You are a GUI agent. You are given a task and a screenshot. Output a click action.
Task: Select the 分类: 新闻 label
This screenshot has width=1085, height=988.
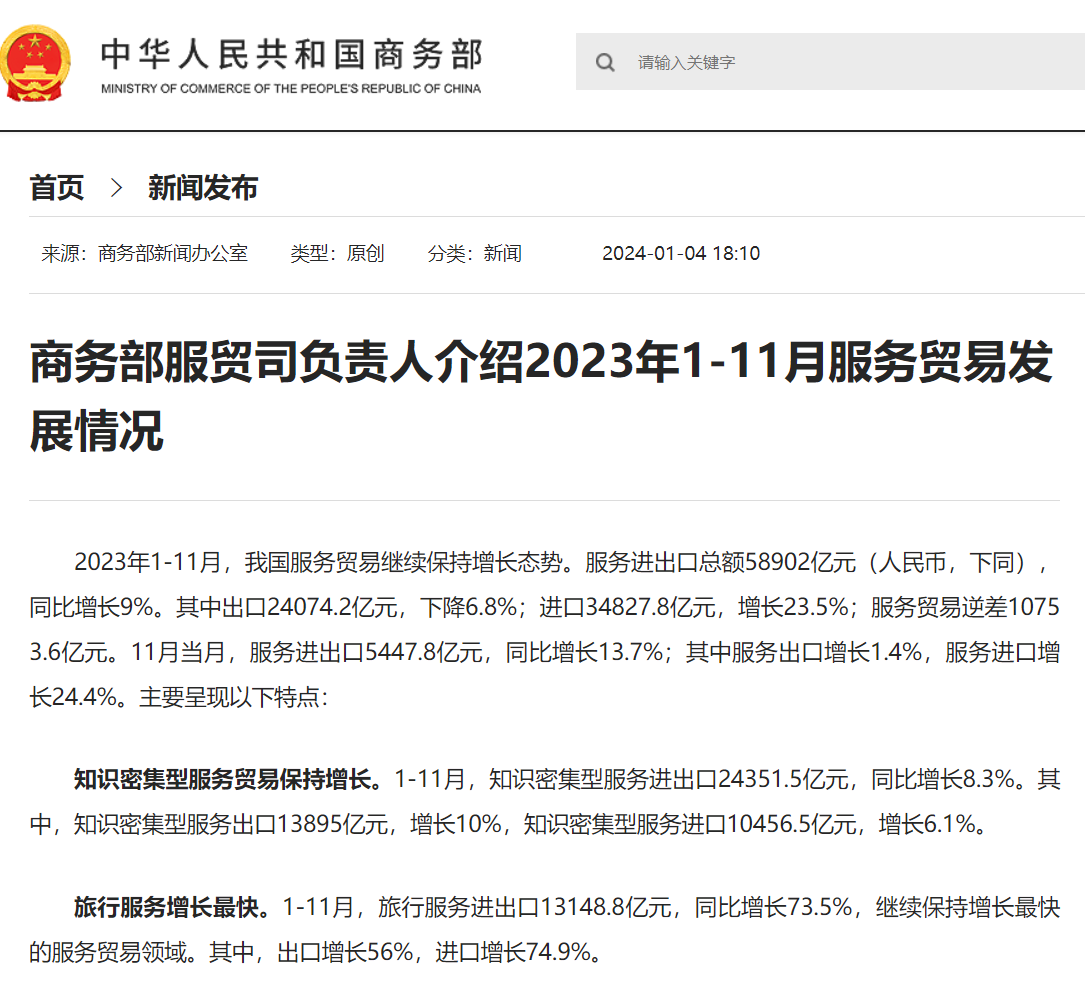click(x=475, y=253)
